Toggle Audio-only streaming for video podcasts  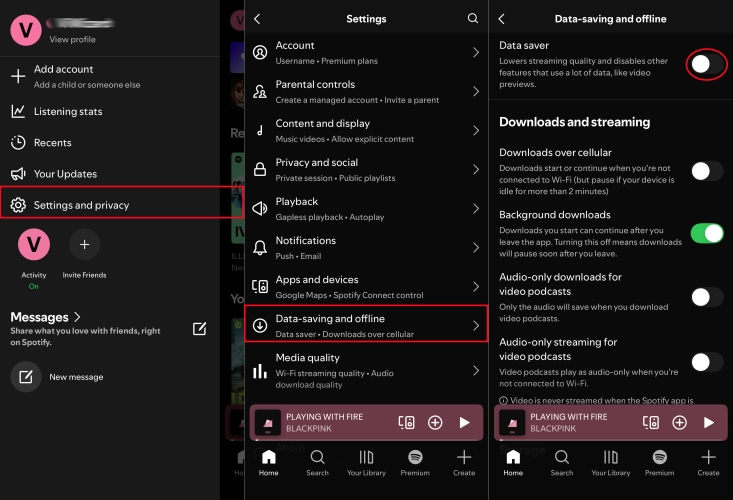click(707, 362)
